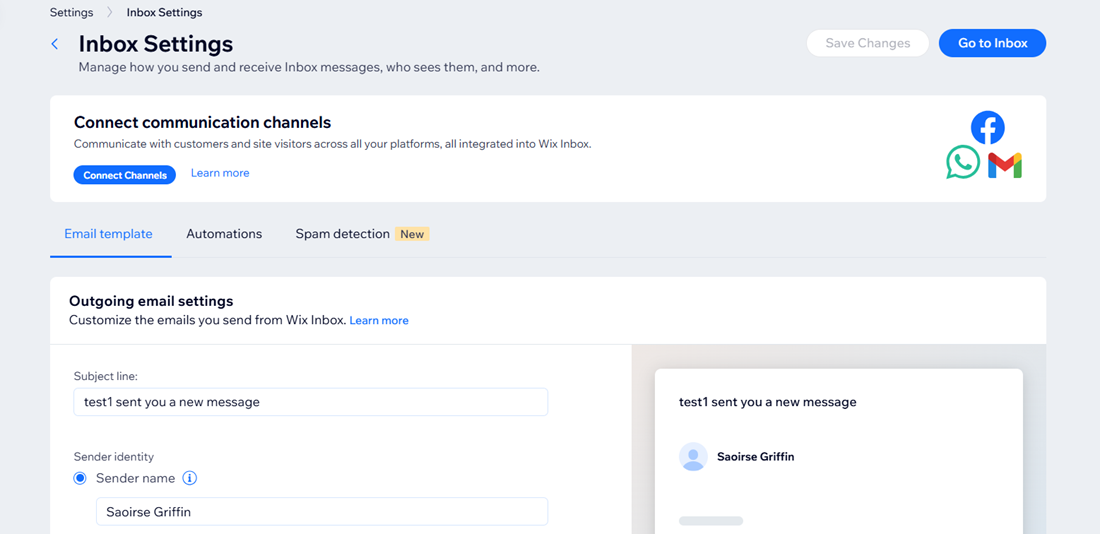Open Learn more link in Outgoing email settings
Screen dimensions: 1100x534
coord(379,321)
